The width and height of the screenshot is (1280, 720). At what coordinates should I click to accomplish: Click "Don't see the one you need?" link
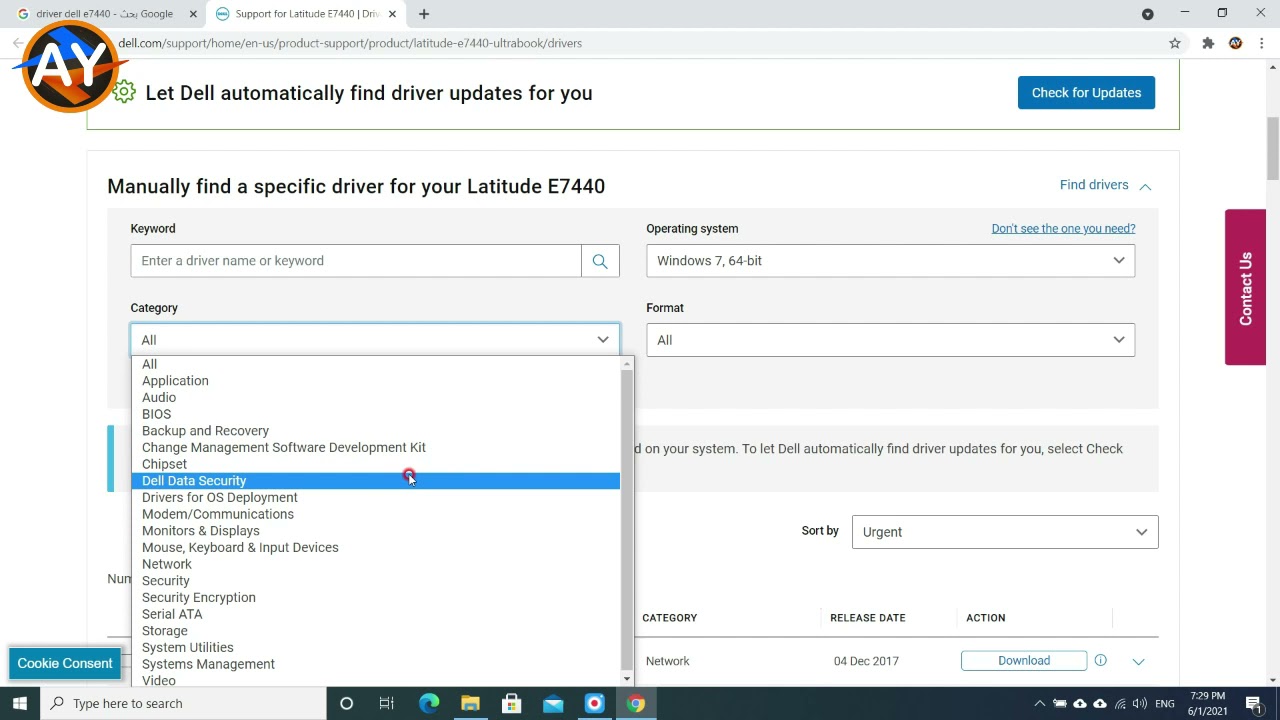coord(1063,229)
